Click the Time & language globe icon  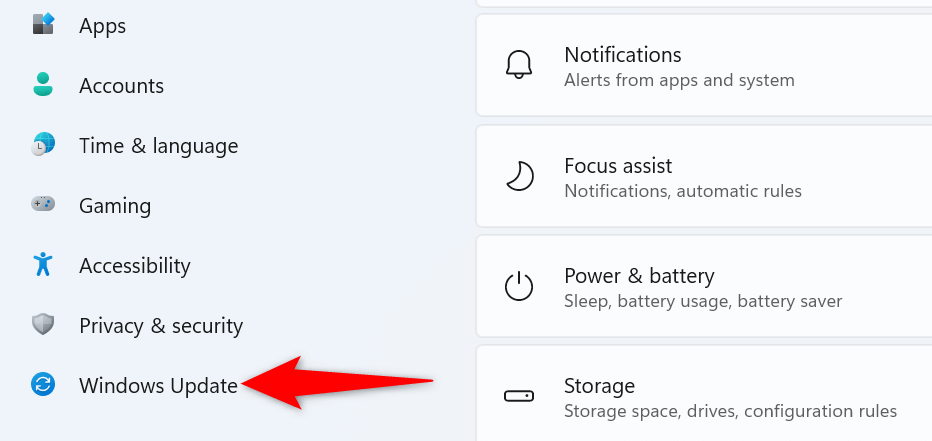tap(43, 145)
